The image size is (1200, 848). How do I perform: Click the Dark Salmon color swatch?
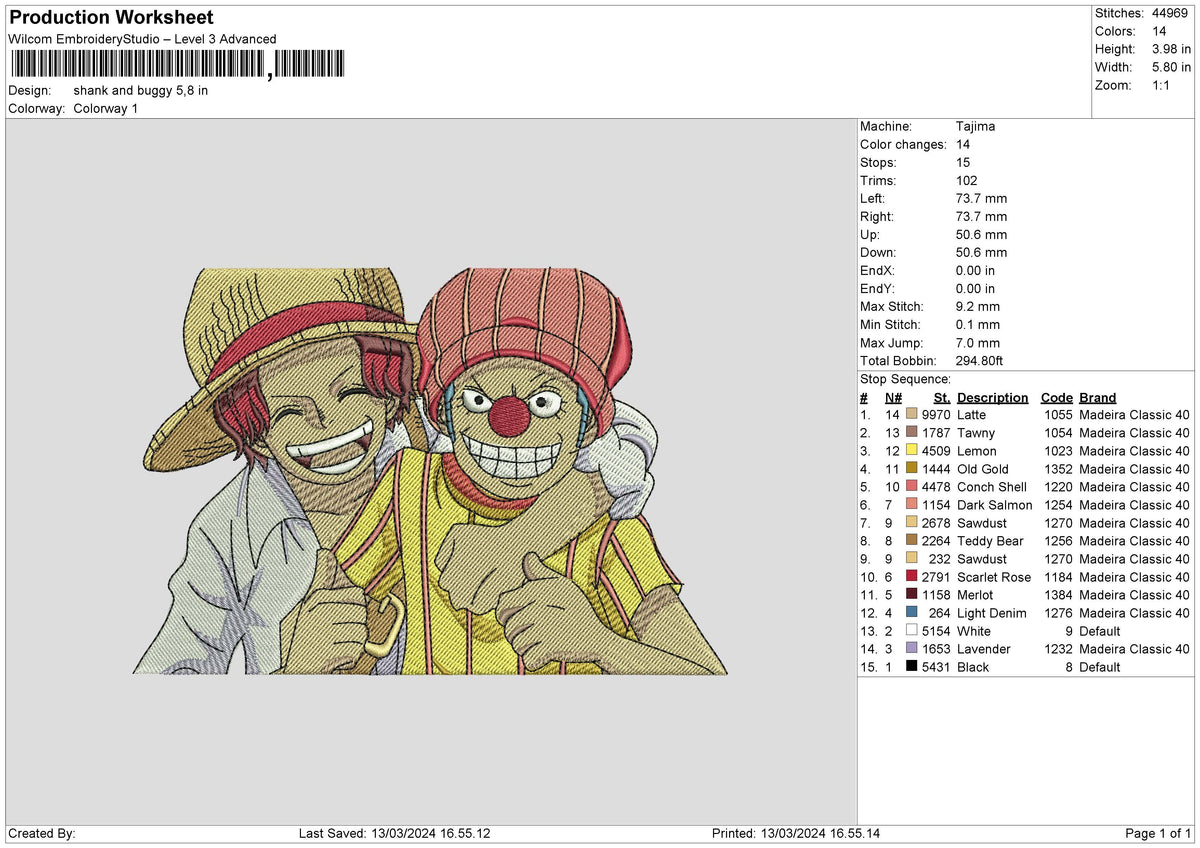pos(911,505)
